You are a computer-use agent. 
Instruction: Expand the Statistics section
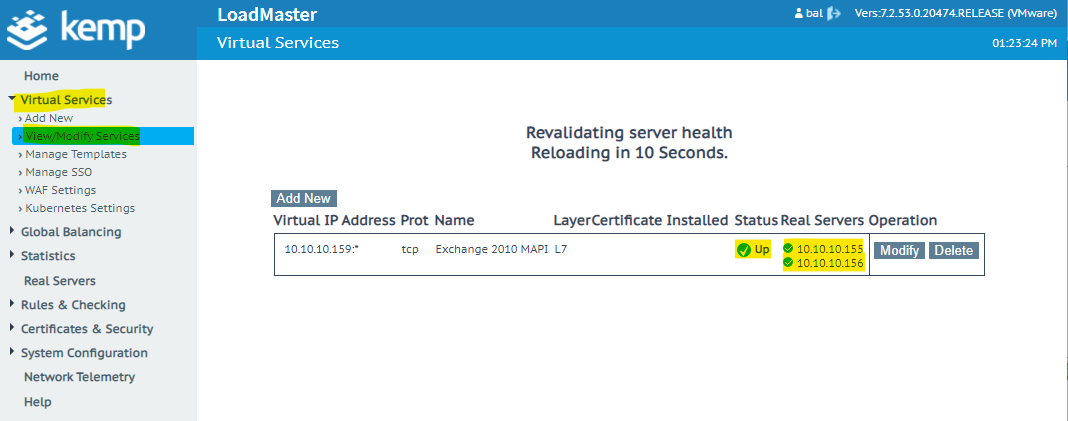[x=12, y=255]
